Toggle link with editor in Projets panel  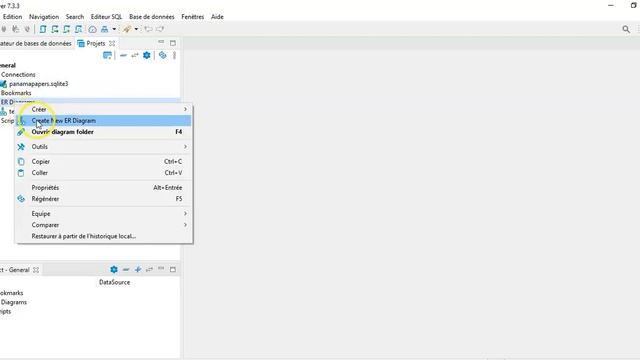135,55
